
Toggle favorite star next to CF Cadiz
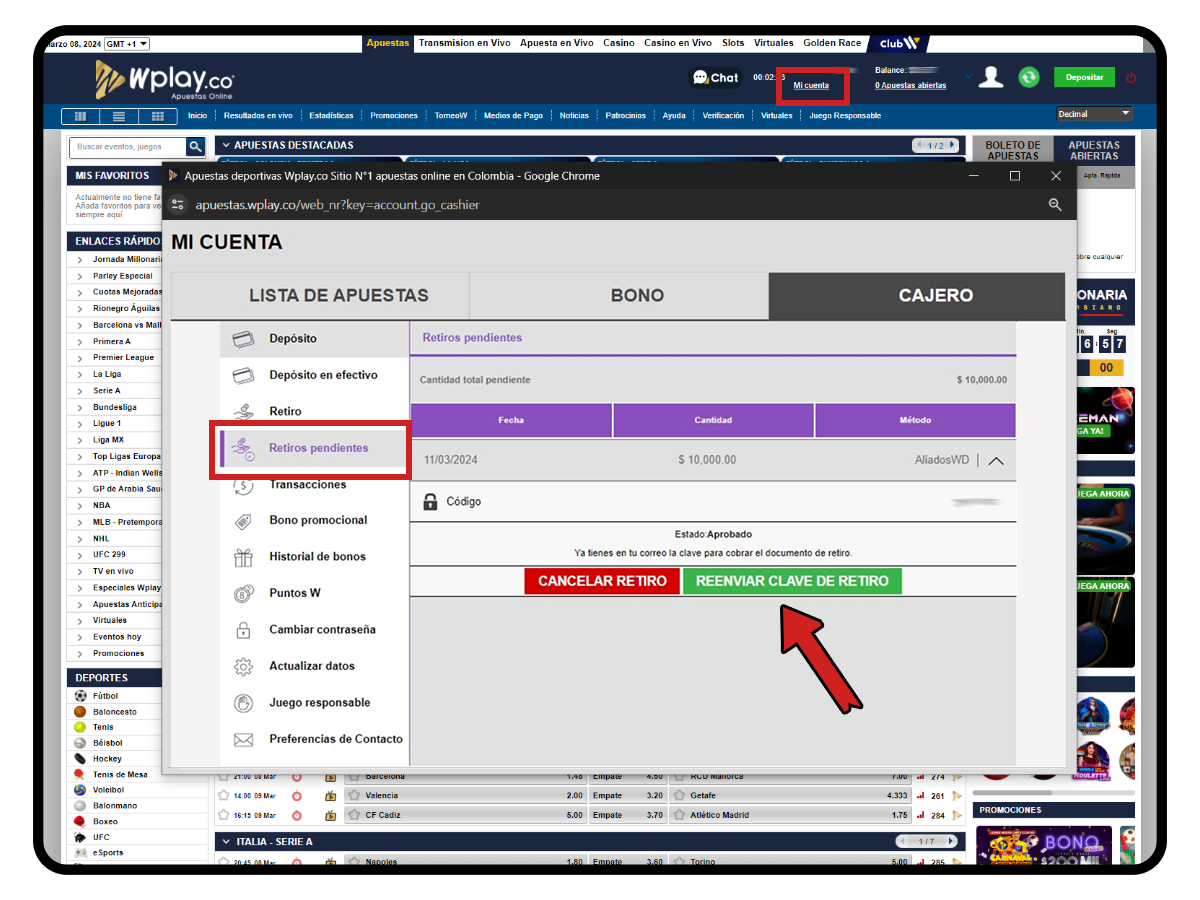tap(354, 815)
